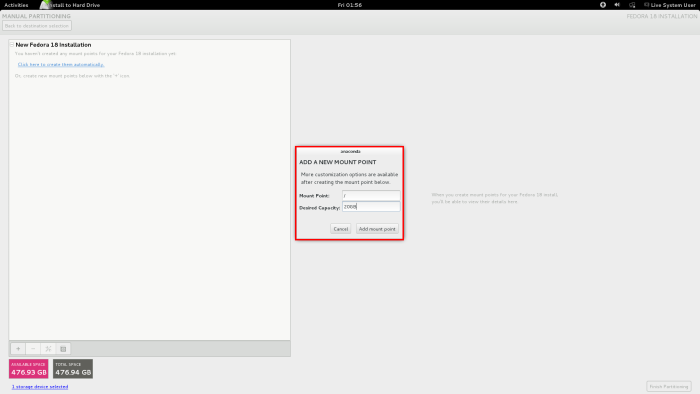The width and height of the screenshot is (700, 394).
Task: Click the plus icon to add mount point
Action: click(x=18, y=348)
